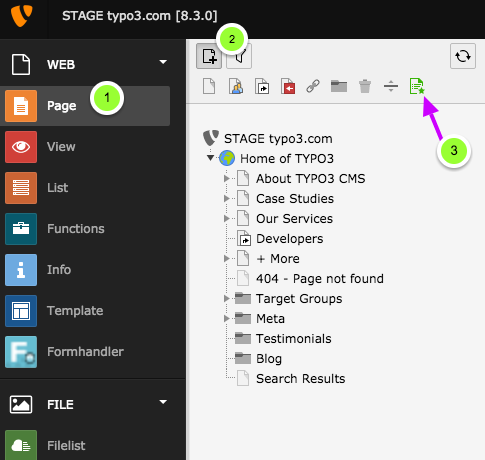Viewport: 485px width, 460px height.
Task: Select the shortcut page type icon
Action: pyautogui.click(x=262, y=86)
